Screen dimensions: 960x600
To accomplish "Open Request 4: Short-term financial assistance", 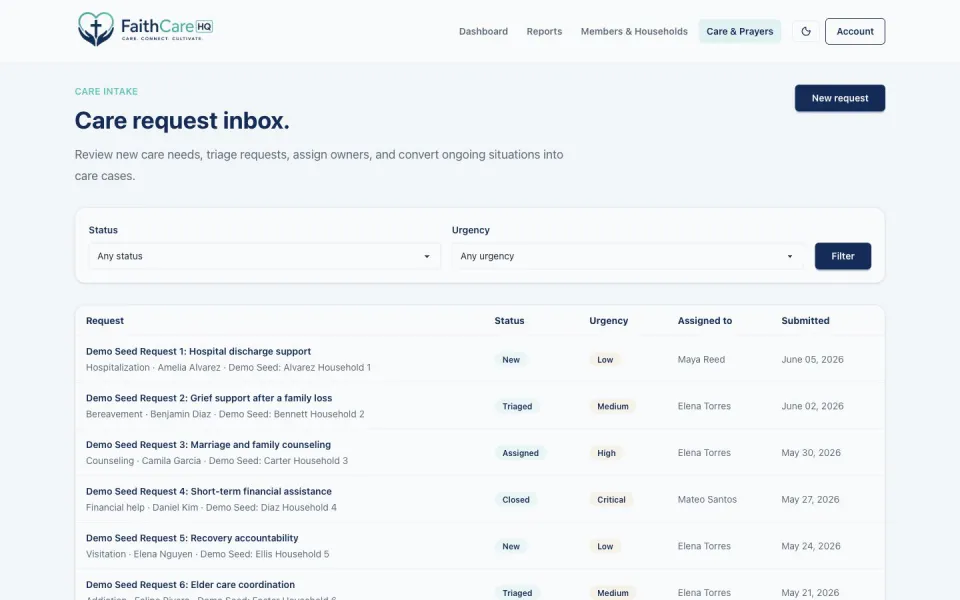I will pyautogui.click(x=209, y=491).
